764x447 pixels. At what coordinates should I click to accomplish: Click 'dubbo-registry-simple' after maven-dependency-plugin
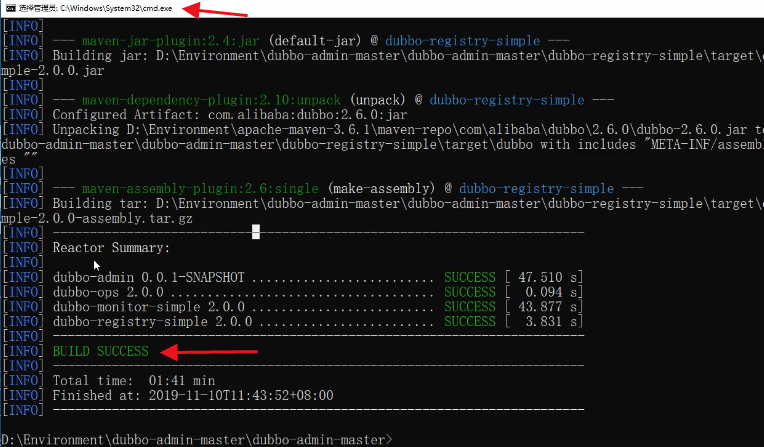[x=507, y=100]
